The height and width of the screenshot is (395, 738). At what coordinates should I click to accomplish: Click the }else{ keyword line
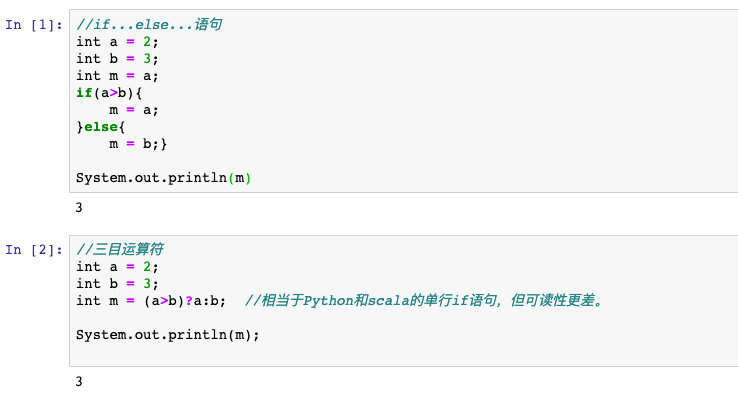pos(101,127)
